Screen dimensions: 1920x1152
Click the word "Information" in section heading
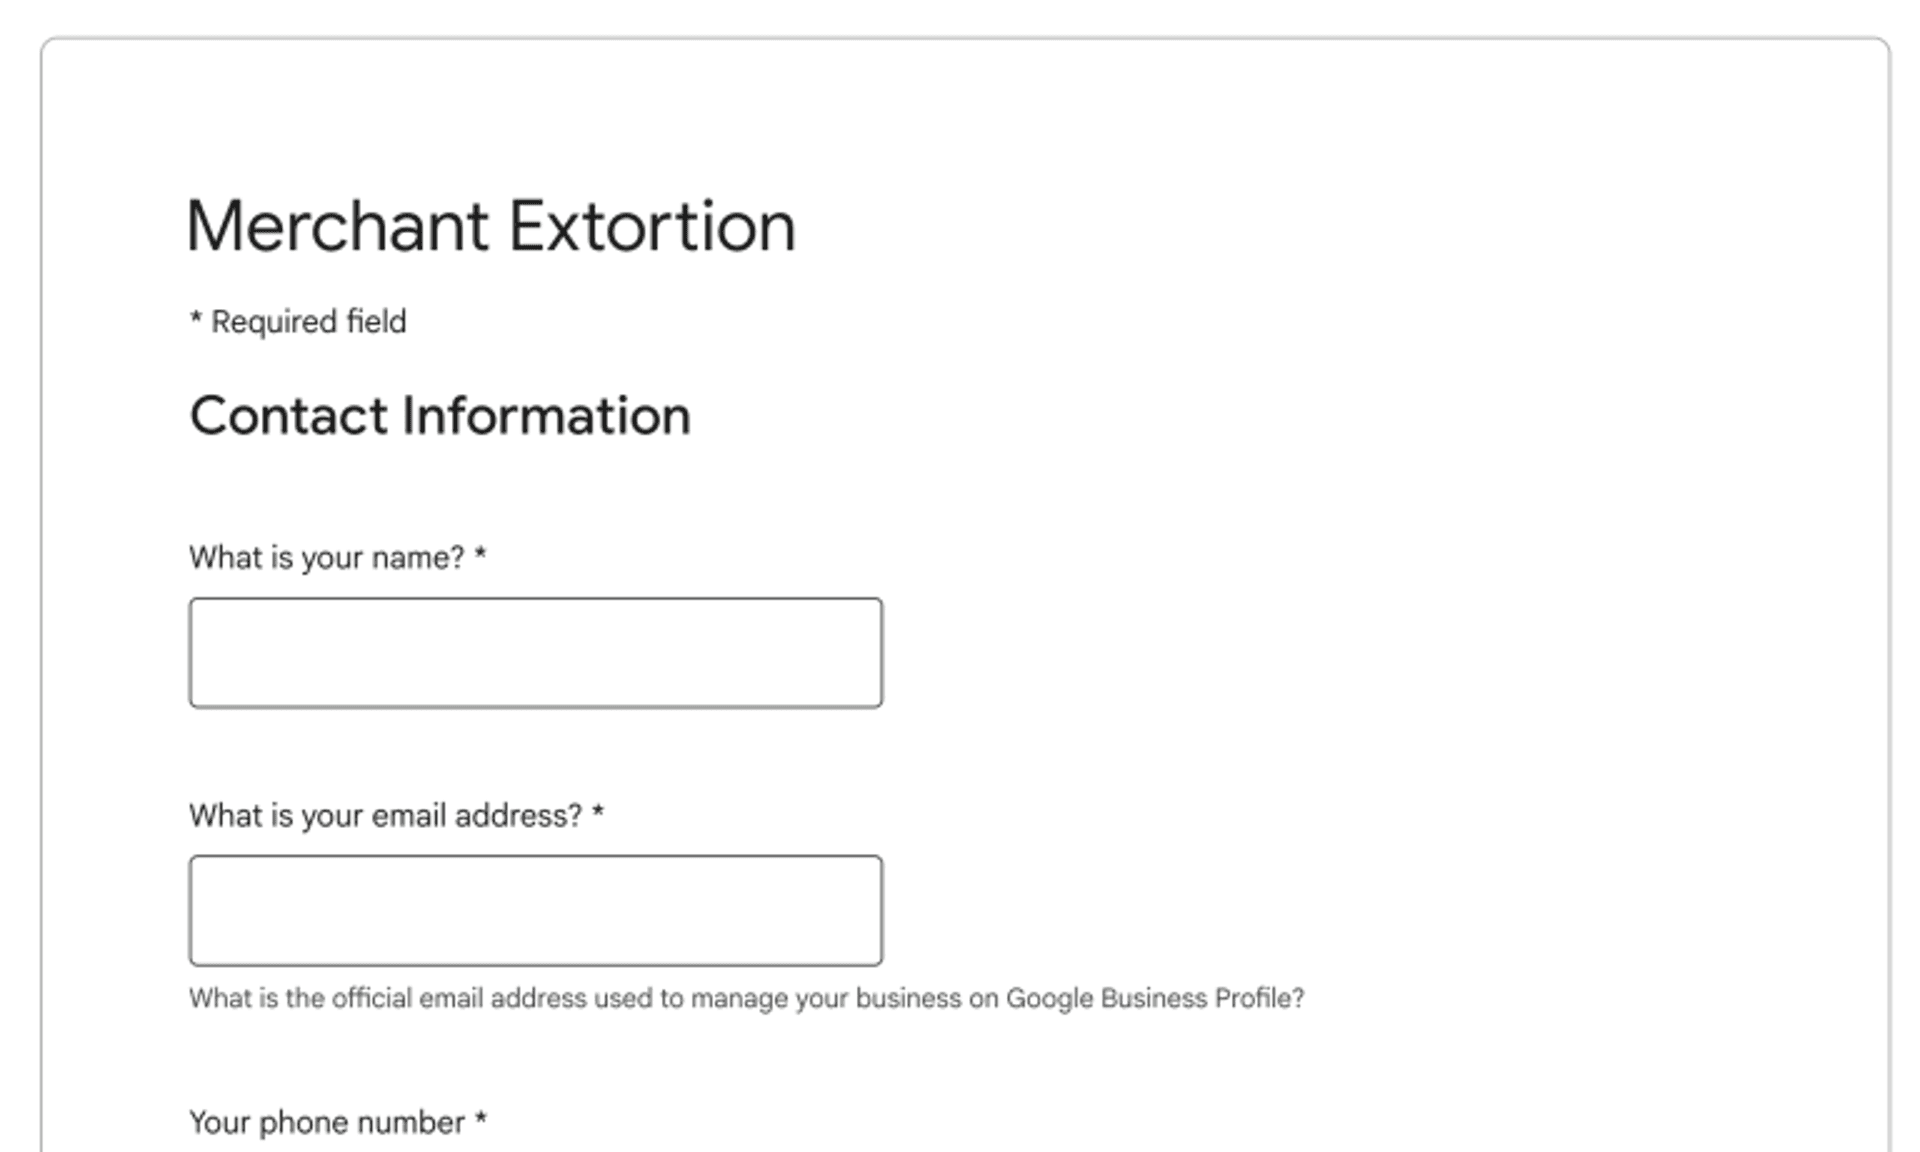(x=546, y=416)
